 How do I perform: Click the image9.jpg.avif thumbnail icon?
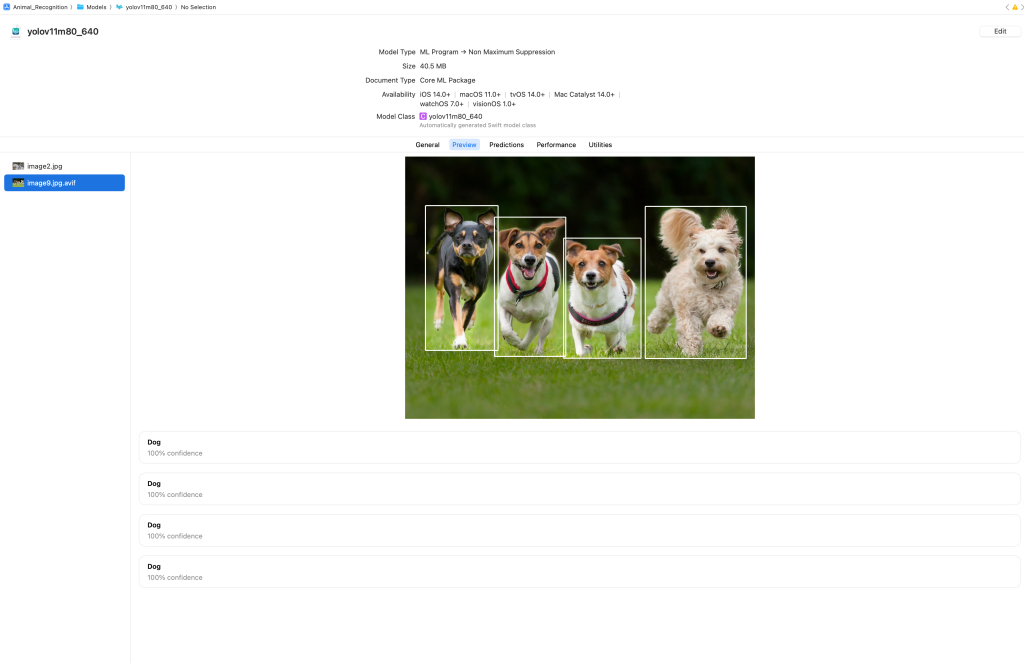(x=18, y=183)
